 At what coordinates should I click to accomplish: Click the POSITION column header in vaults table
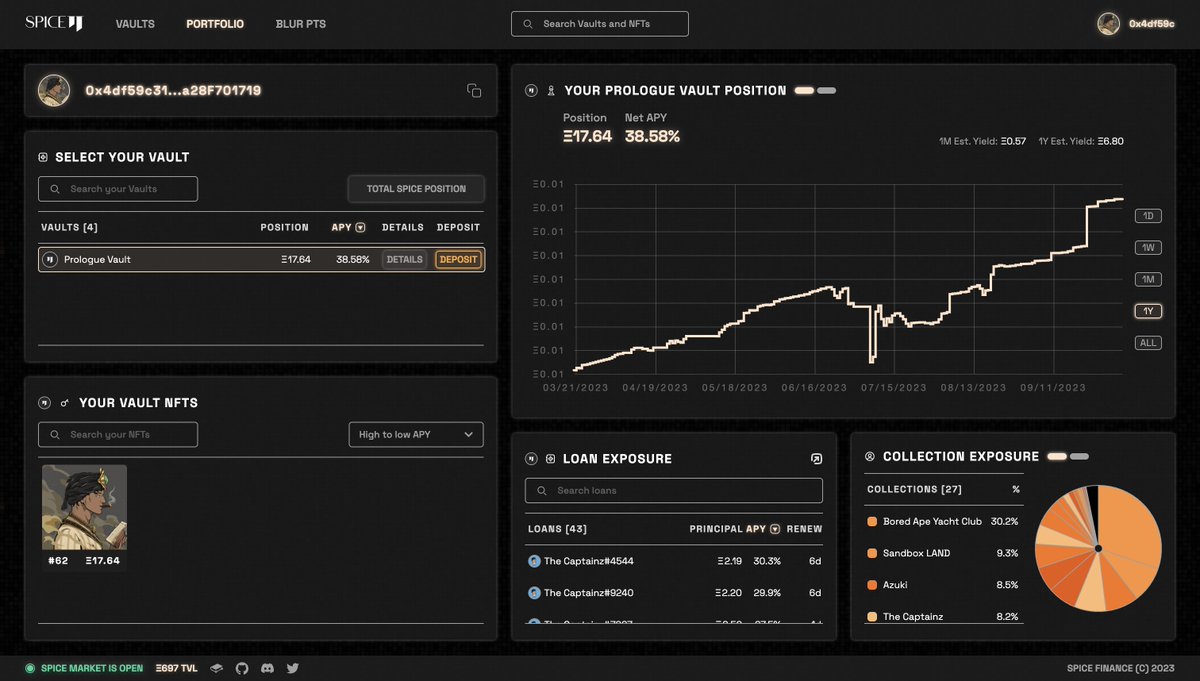(285, 228)
